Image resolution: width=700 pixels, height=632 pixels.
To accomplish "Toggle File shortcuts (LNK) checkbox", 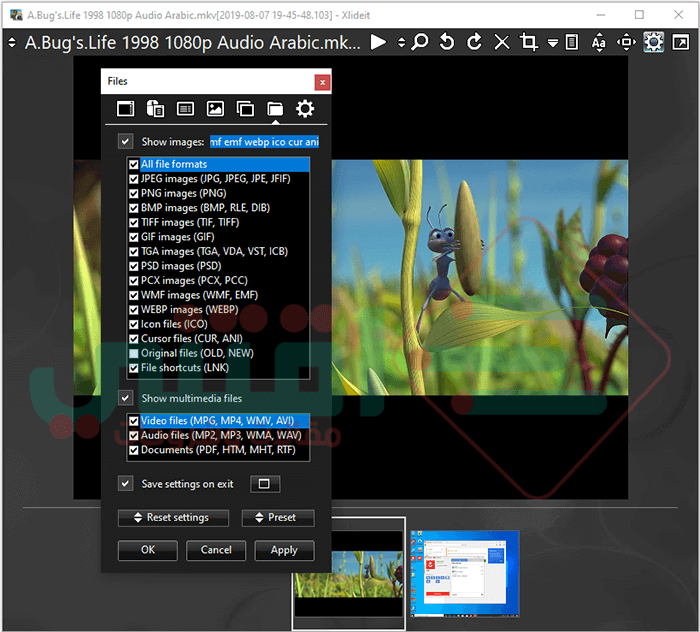I will pos(133,368).
